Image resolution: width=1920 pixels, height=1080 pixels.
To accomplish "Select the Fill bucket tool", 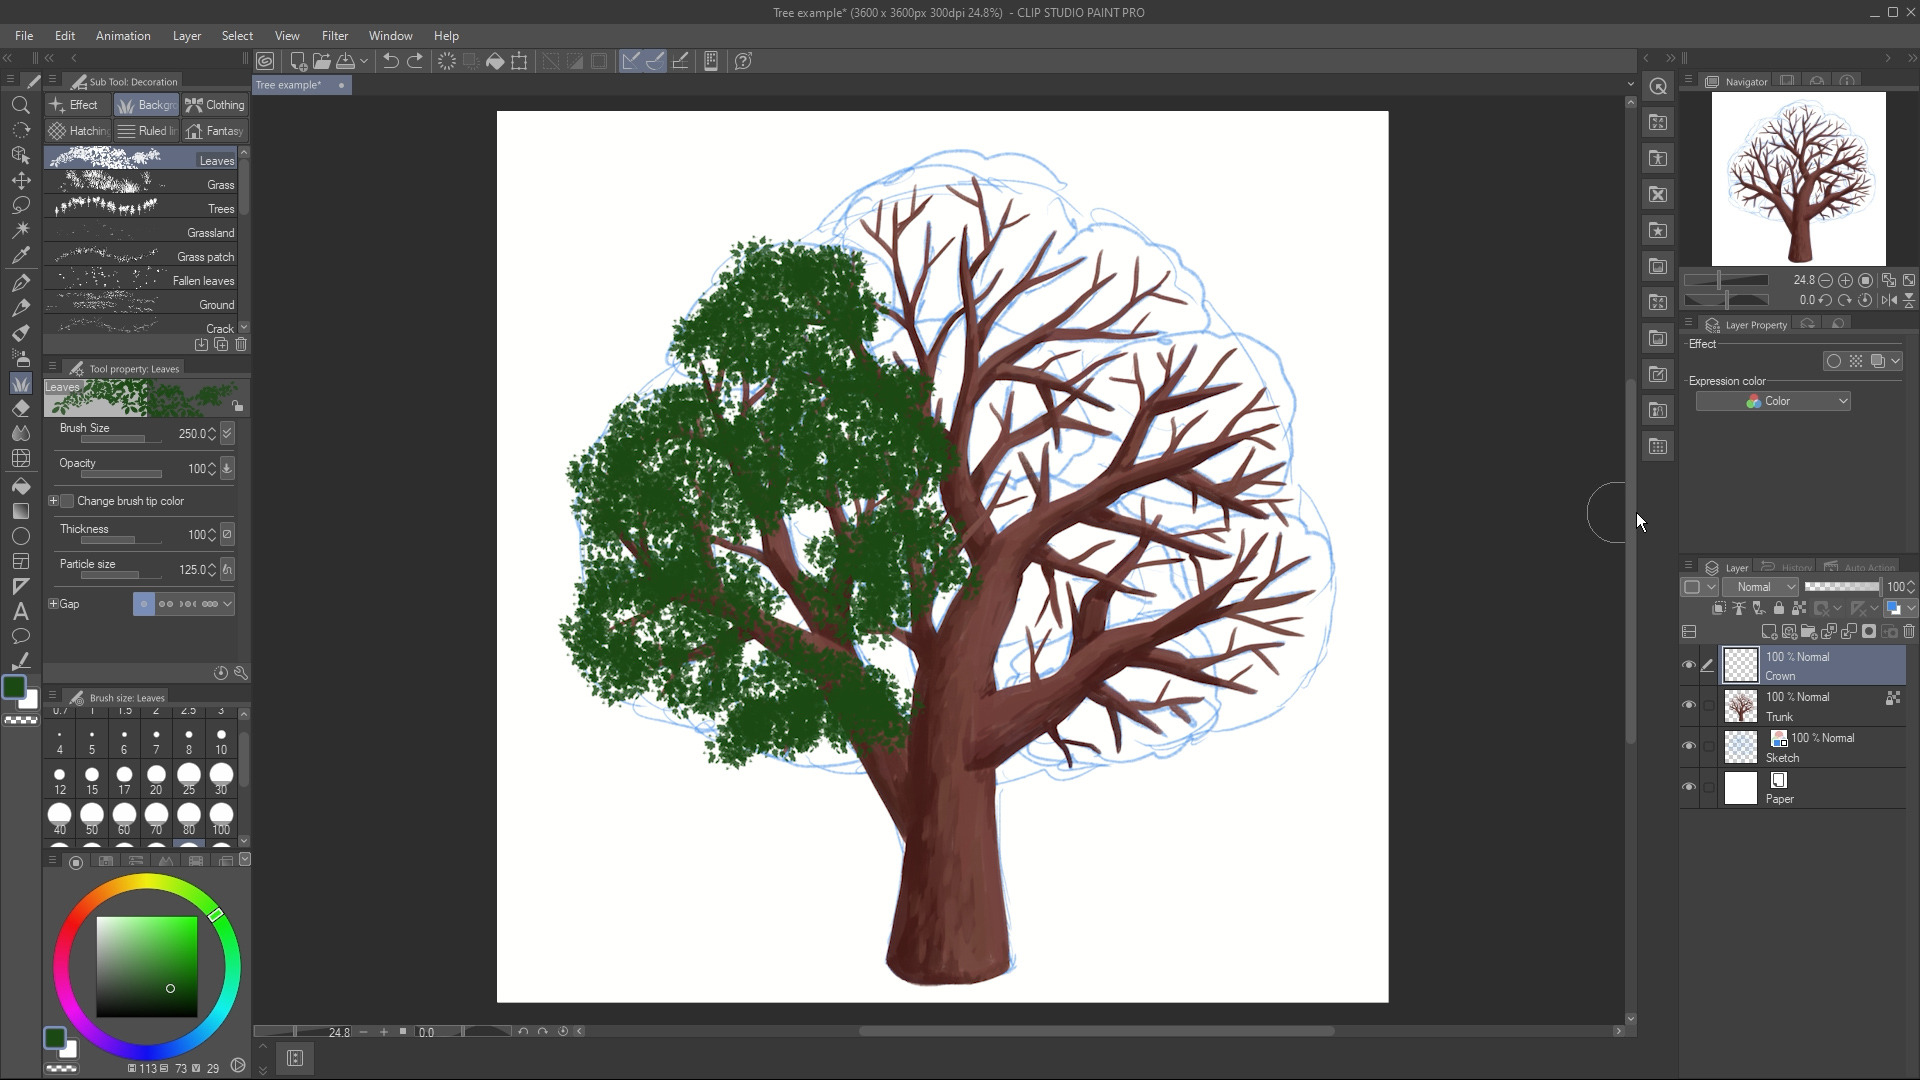I will pyautogui.click(x=21, y=486).
